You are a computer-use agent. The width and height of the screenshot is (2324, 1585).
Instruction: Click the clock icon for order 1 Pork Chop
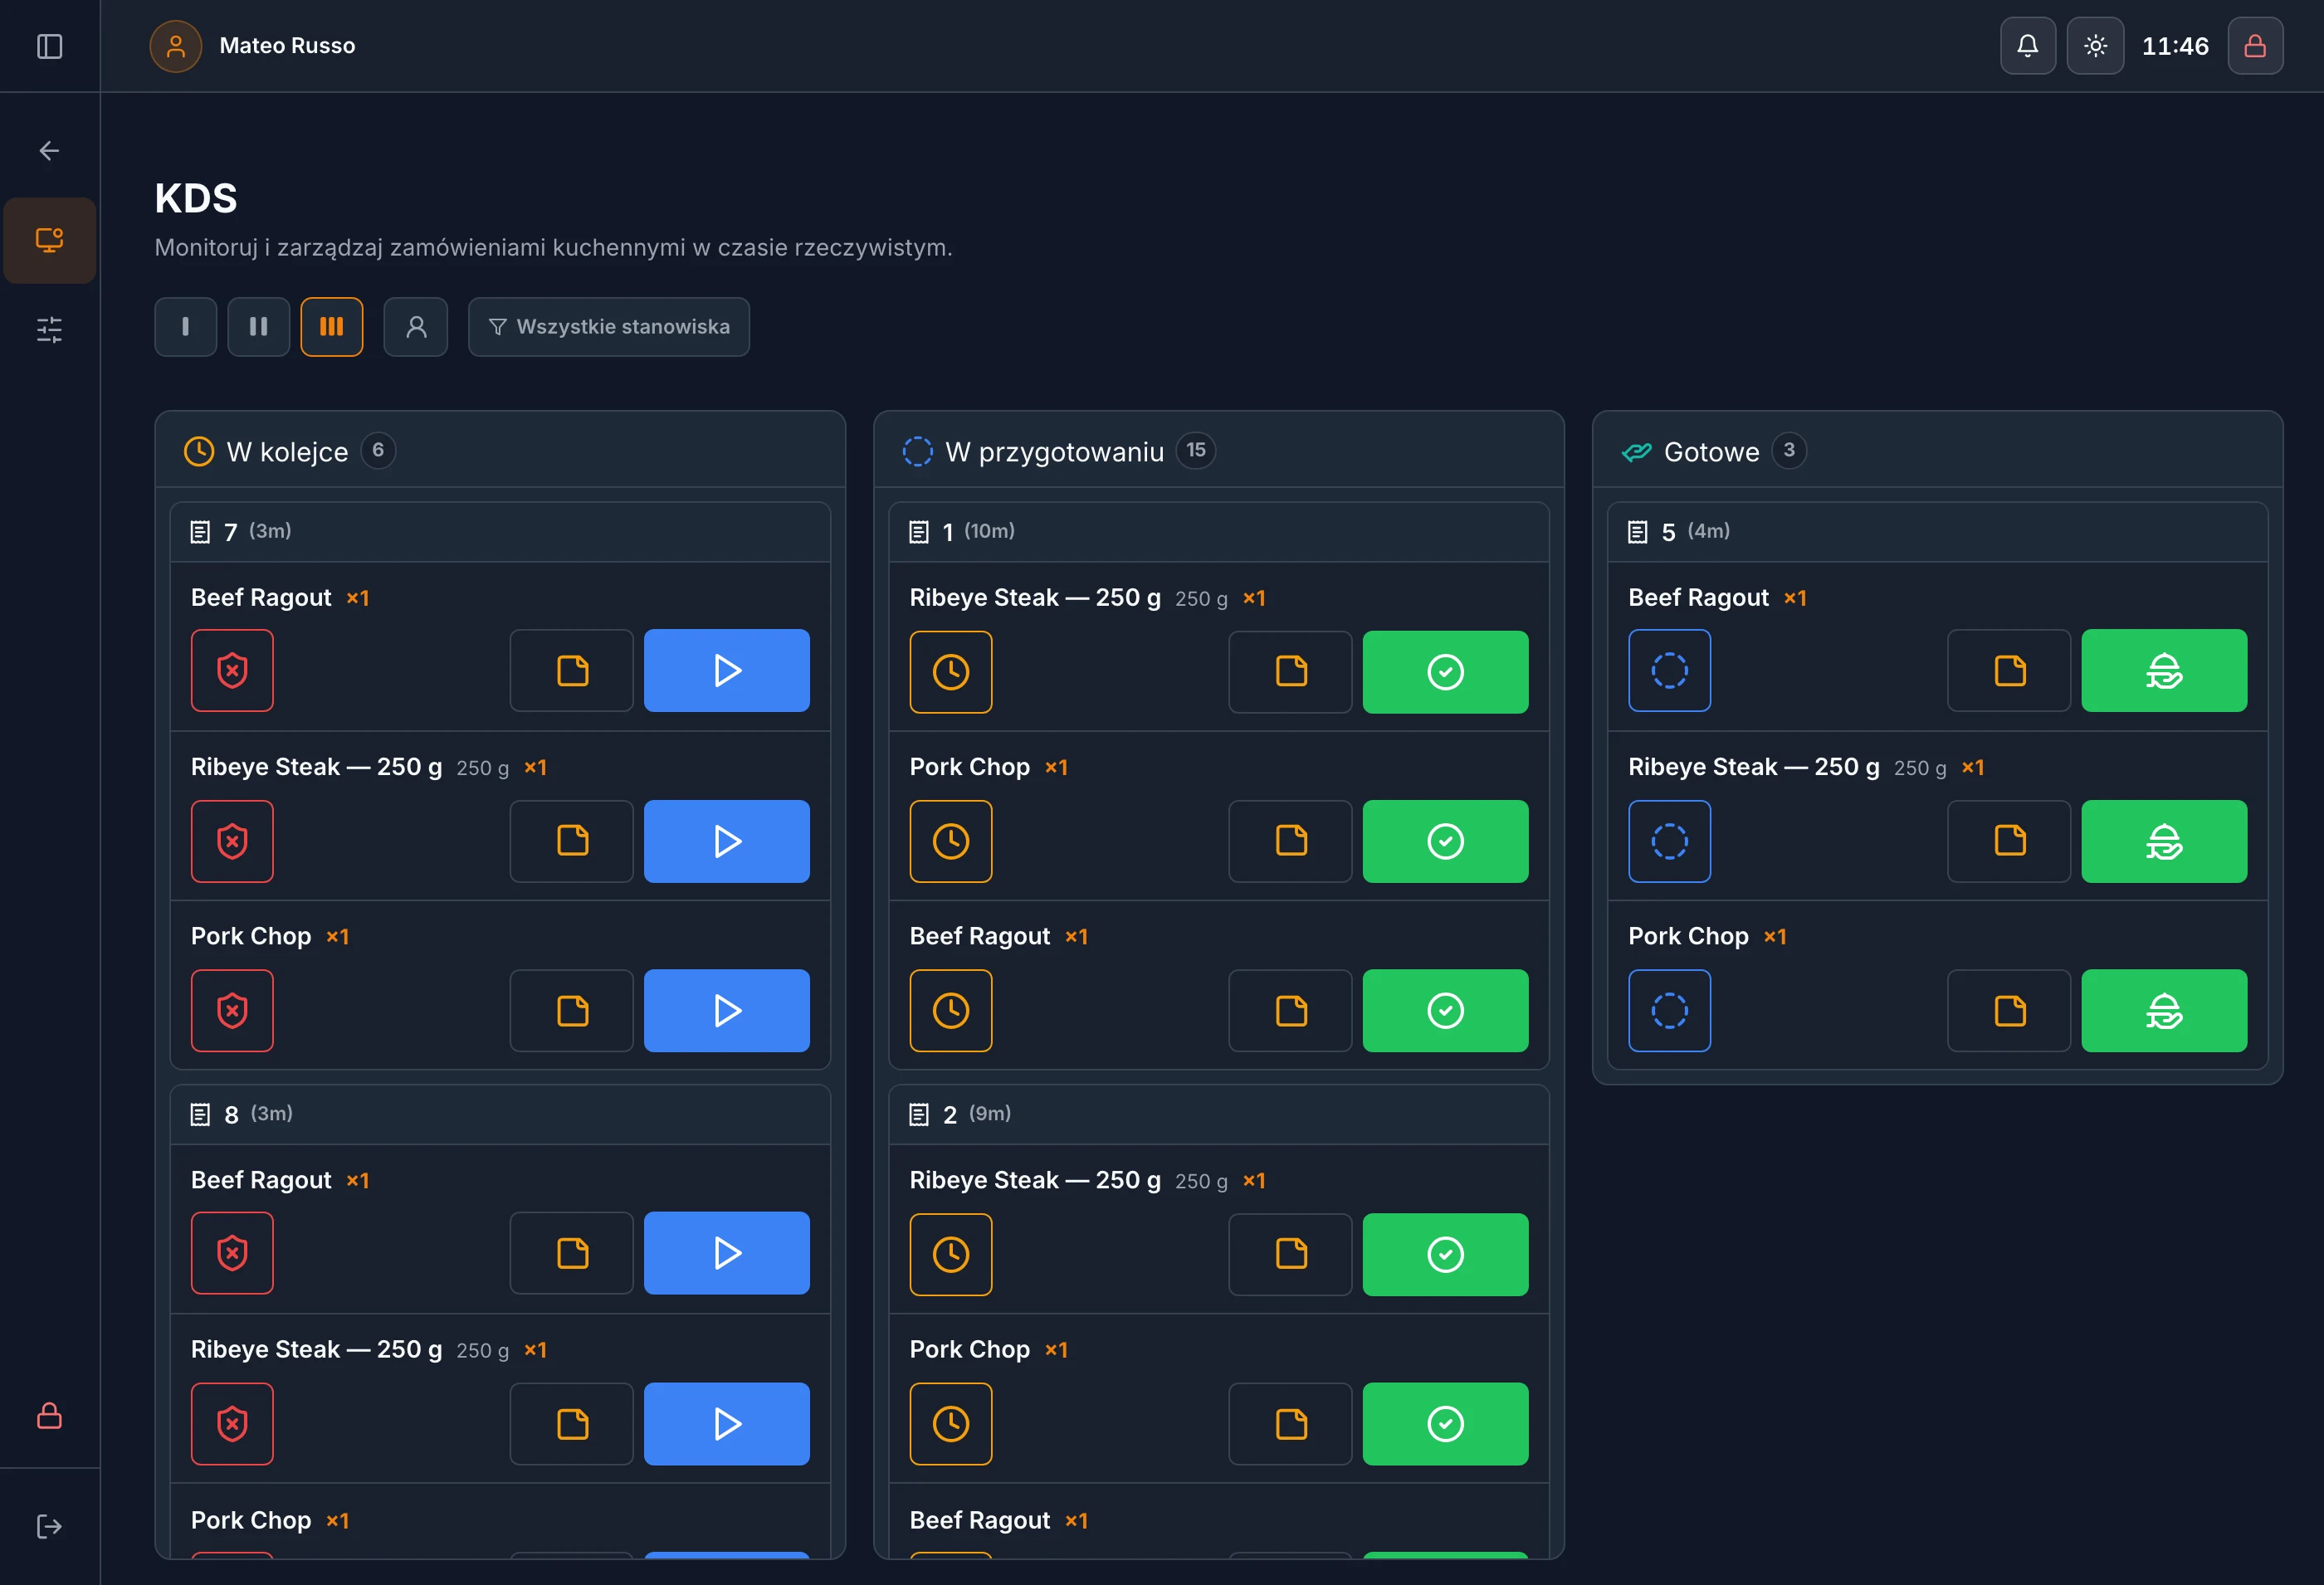(x=950, y=841)
